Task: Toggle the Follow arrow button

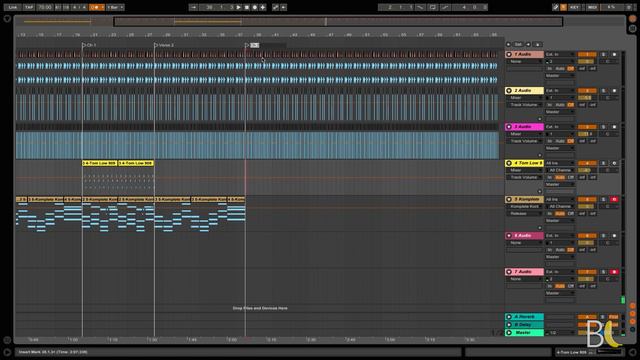Action: tap(193, 7)
